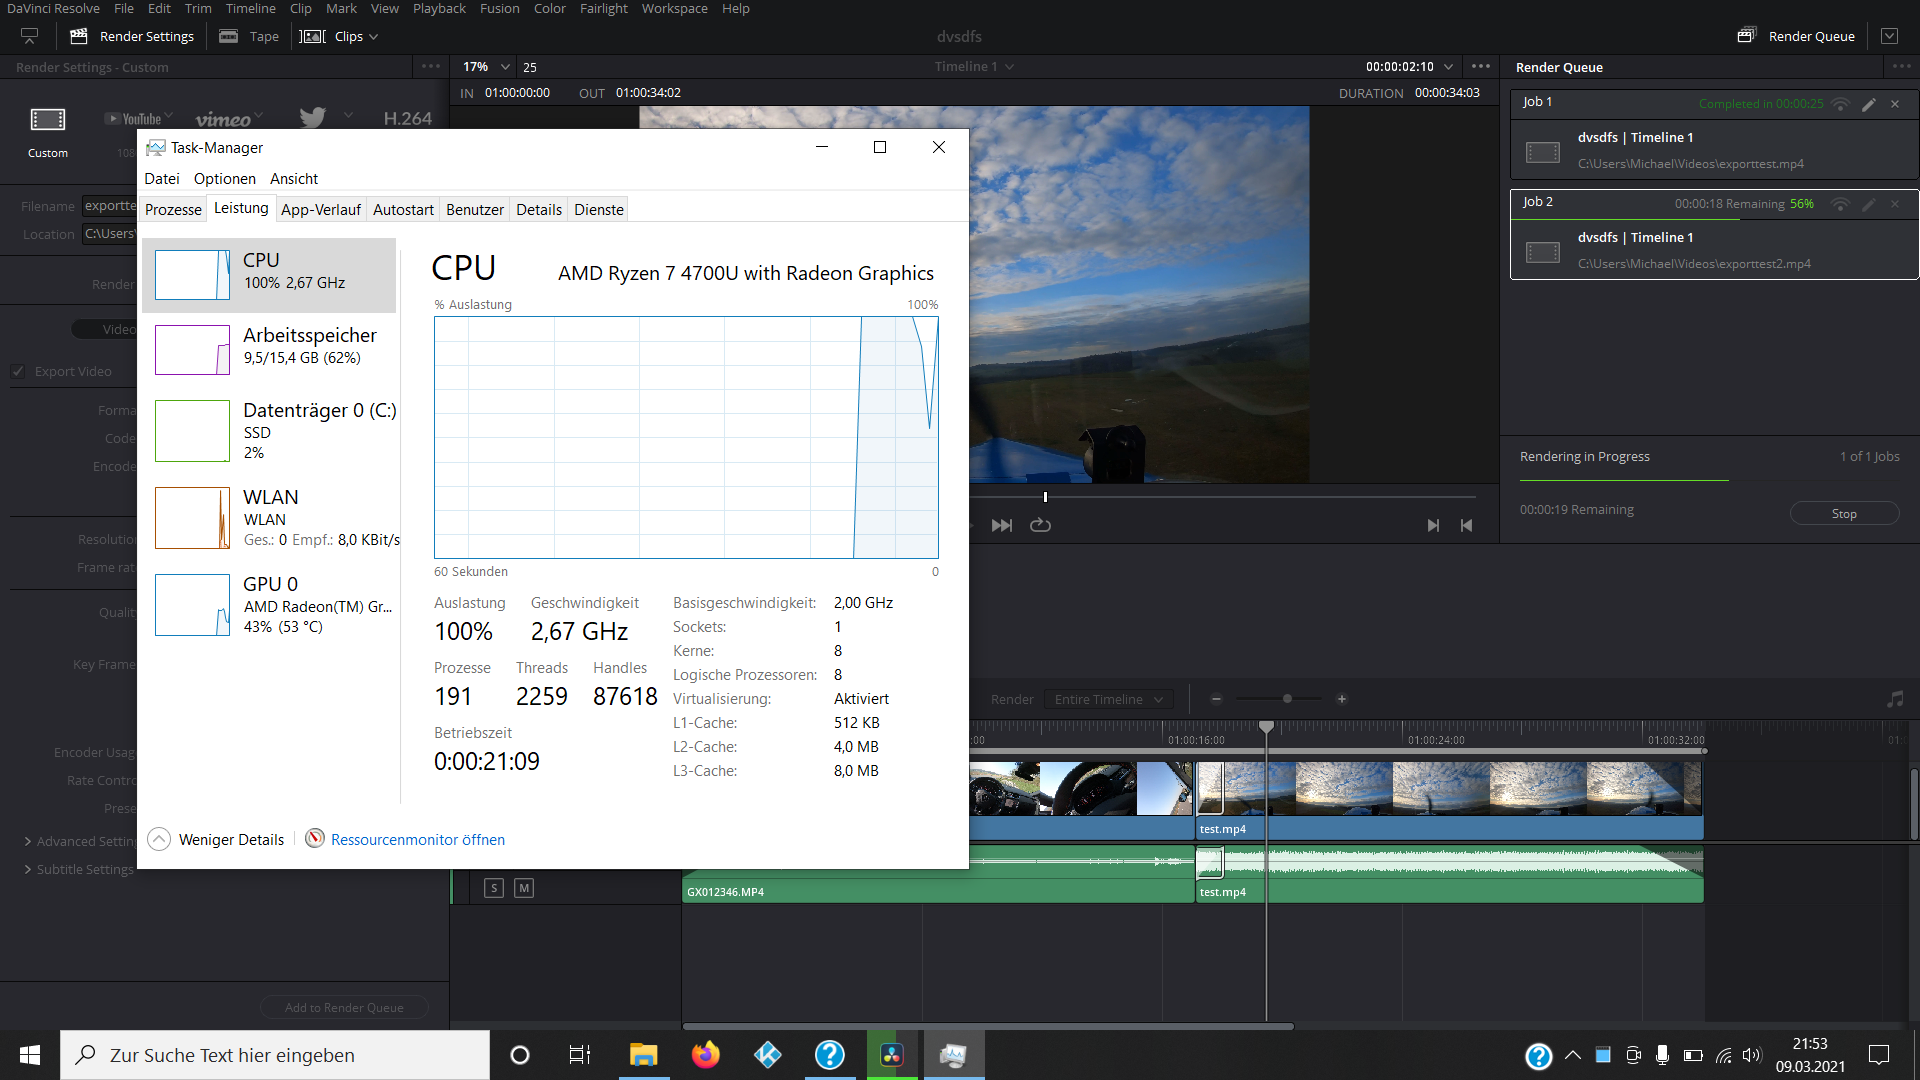1920x1080 pixels.
Task: Open the Workspace menu
Action: (x=674, y=9)
